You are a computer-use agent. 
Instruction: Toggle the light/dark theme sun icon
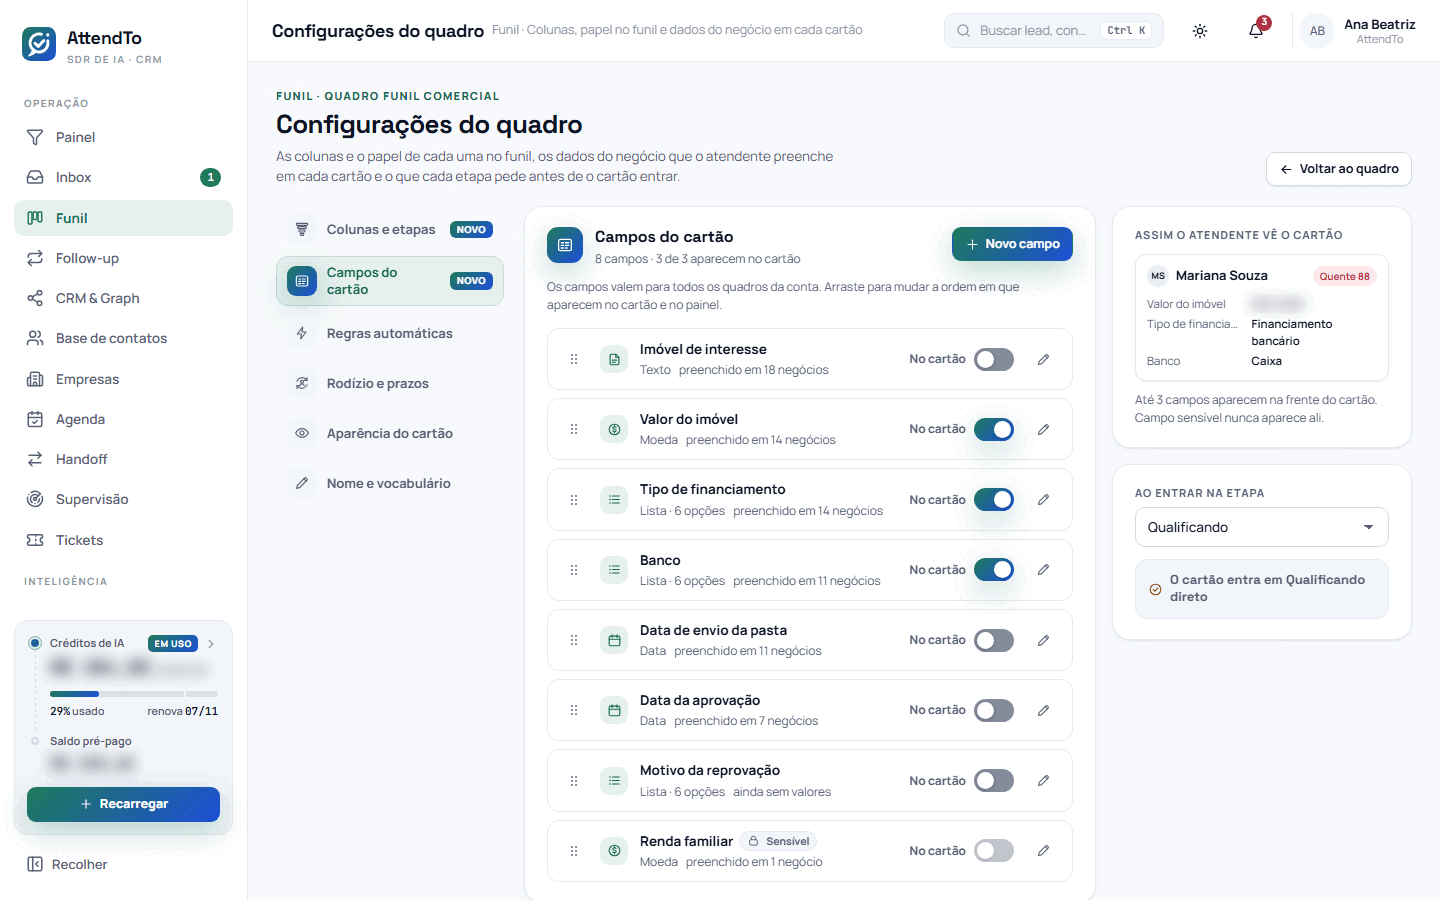1200,31
